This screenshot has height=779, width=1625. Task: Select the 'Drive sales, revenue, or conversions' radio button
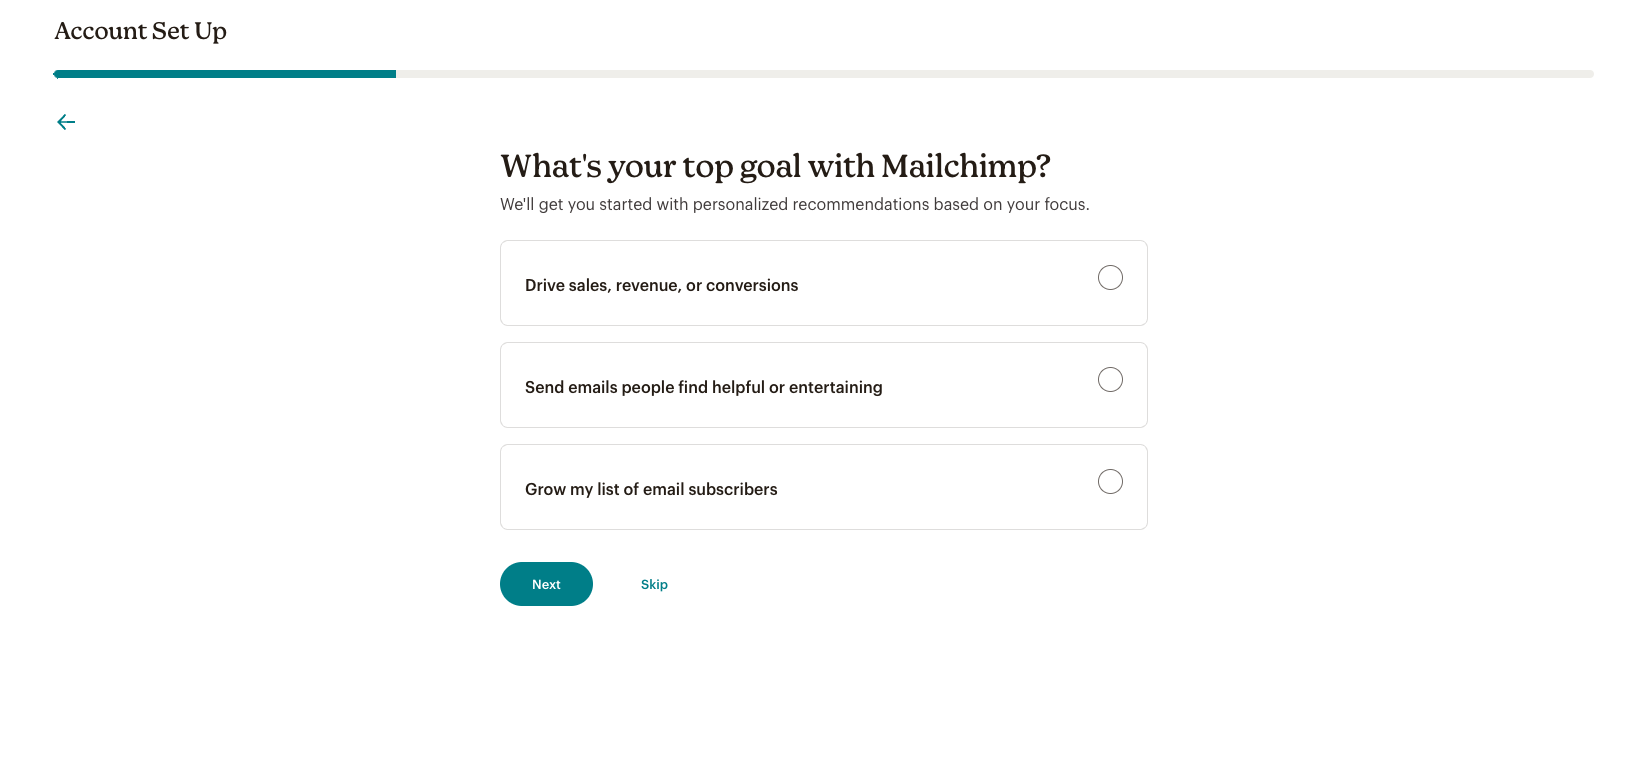pyautogui.click(x=1110, y=278)
